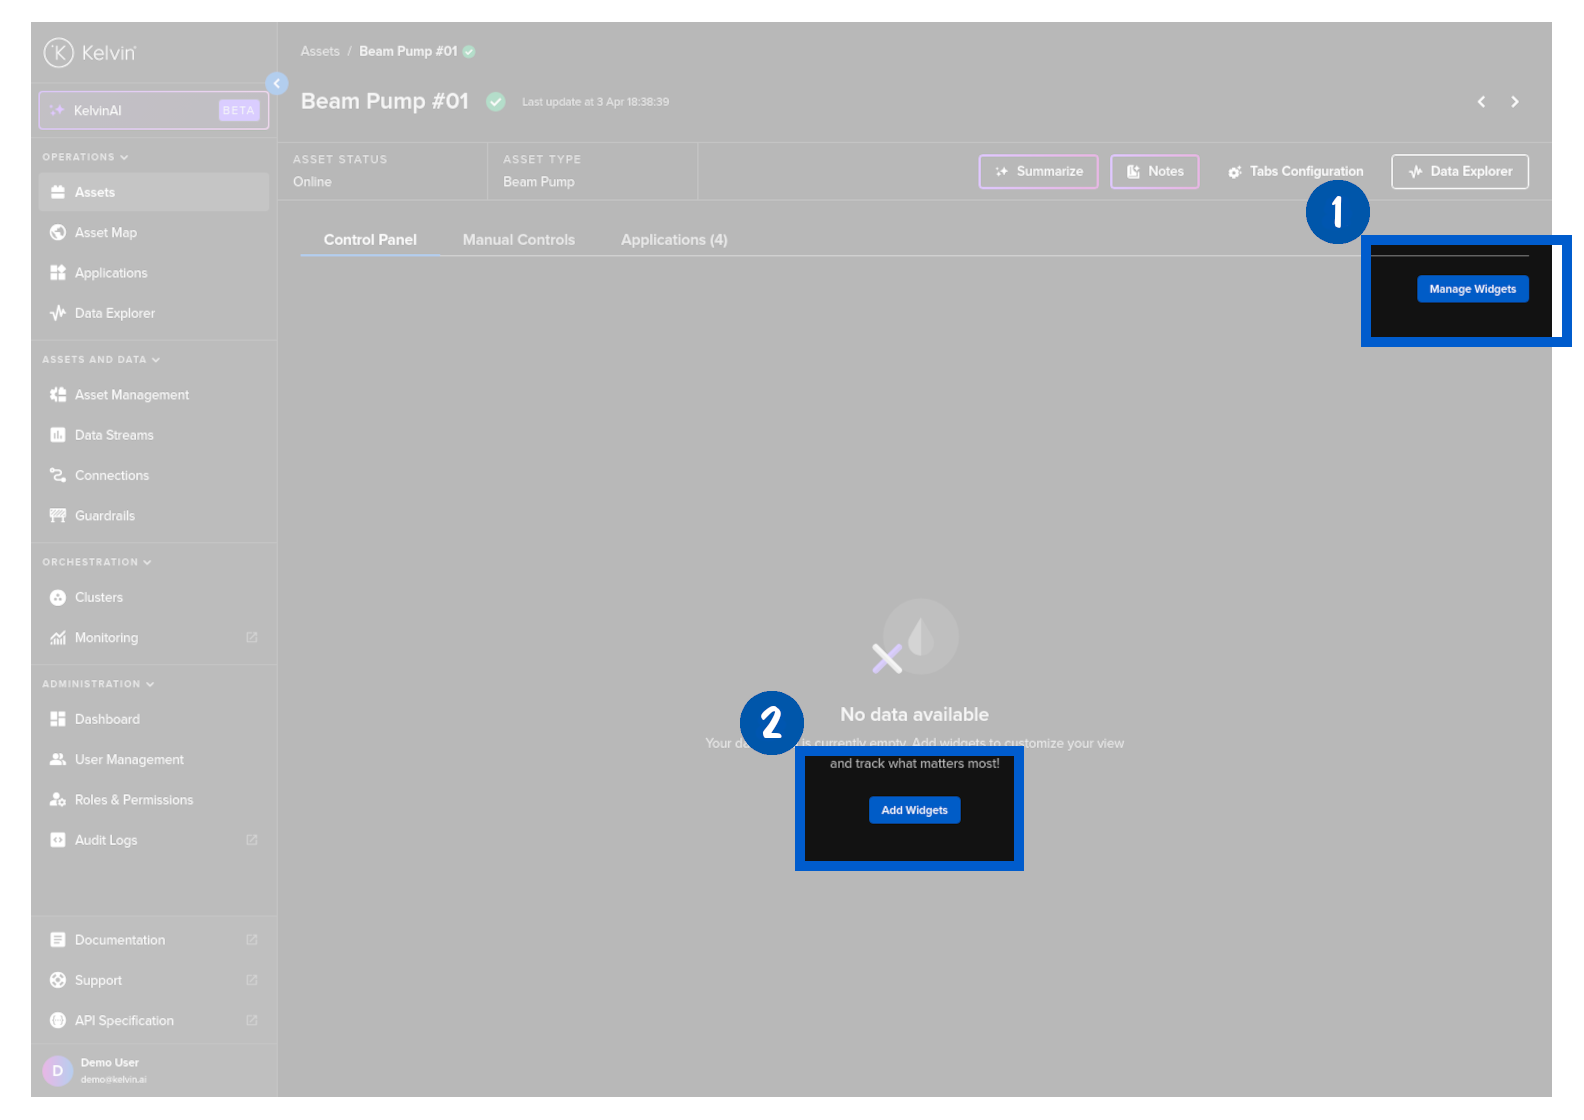This screenshot has height=1120, width=1584.
Task: Click the Manage Widgets button
Action: pos(1472,289)
